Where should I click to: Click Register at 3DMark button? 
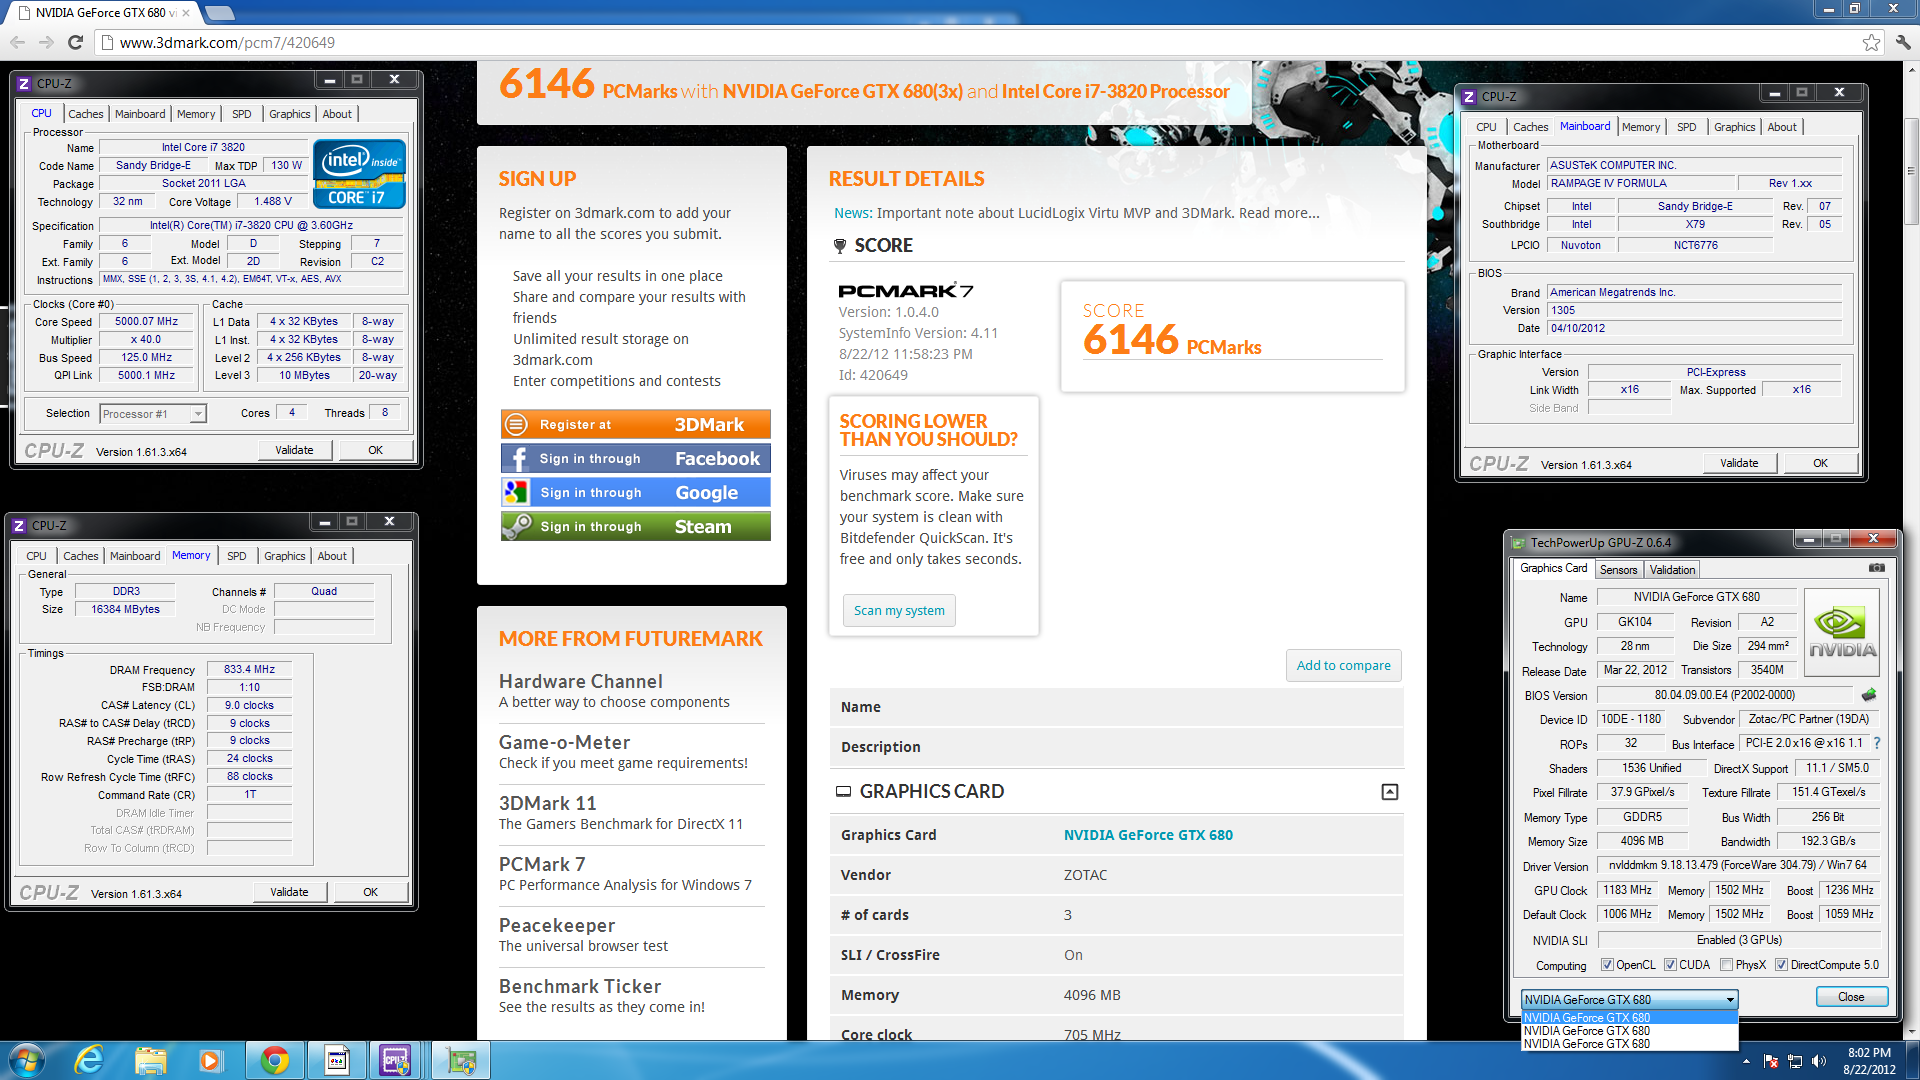pyautogui.click(x=636, y=425)
